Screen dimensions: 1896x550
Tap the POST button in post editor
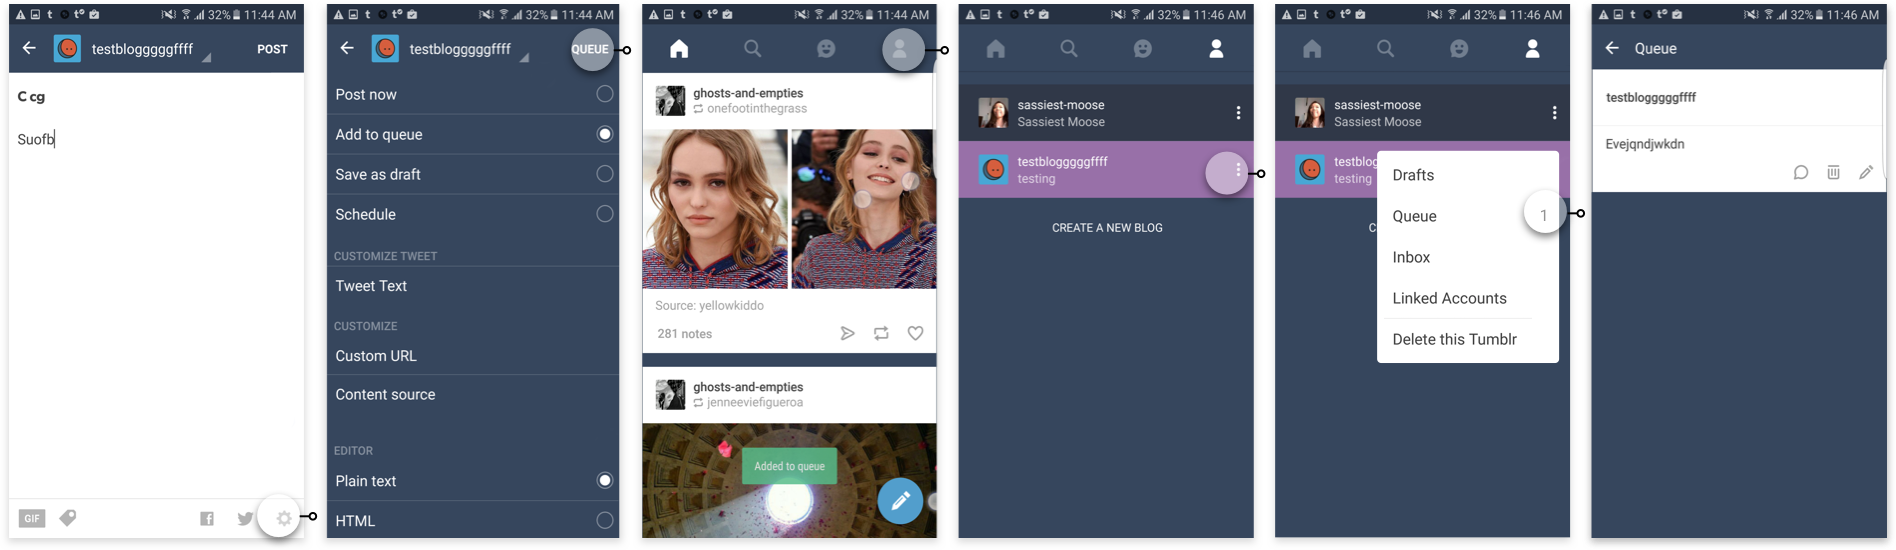pyautogui.click(x=272, y=49)
